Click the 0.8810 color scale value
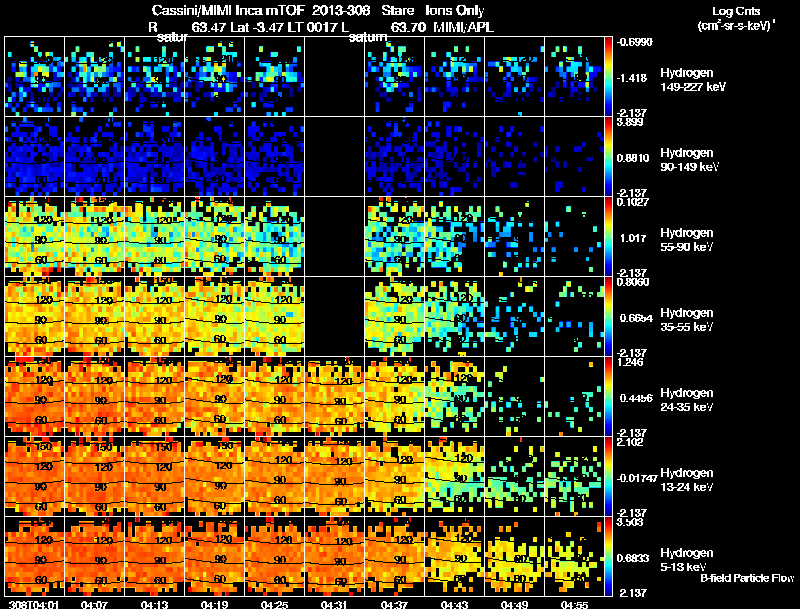800x609 pixels. (631, 158)
